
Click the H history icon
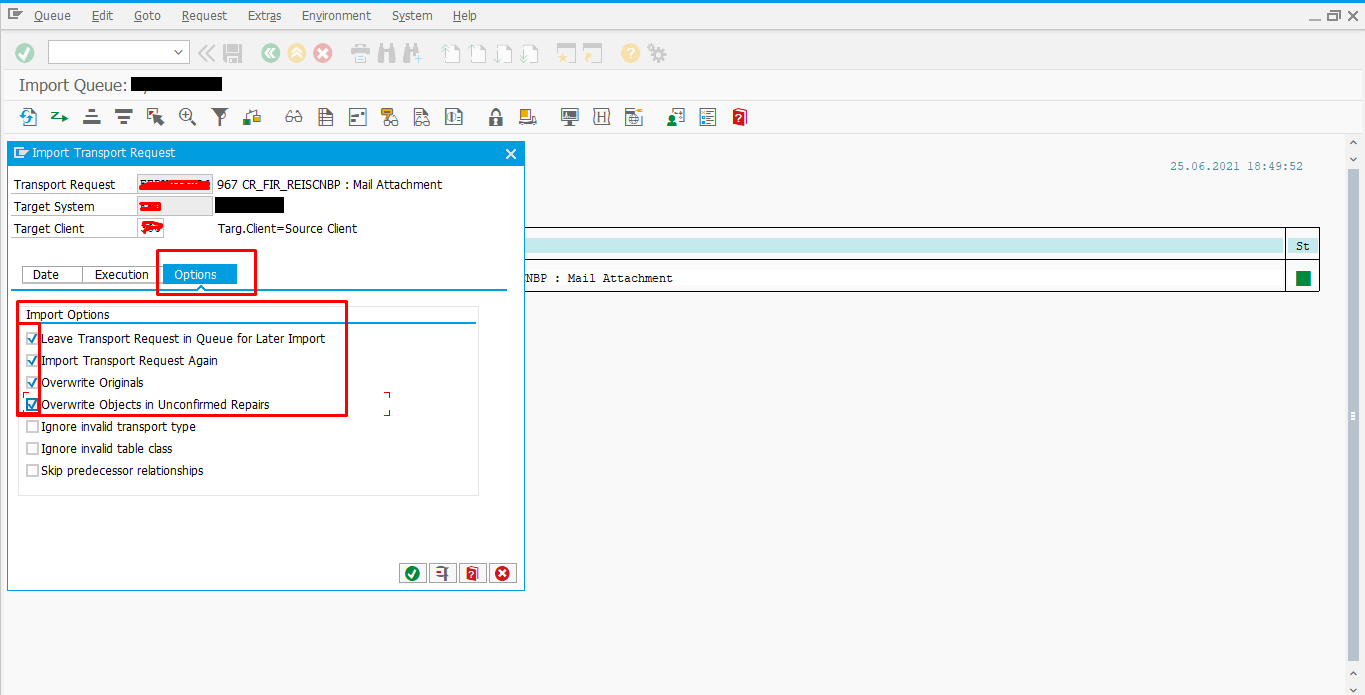click(x=602, y=117)
